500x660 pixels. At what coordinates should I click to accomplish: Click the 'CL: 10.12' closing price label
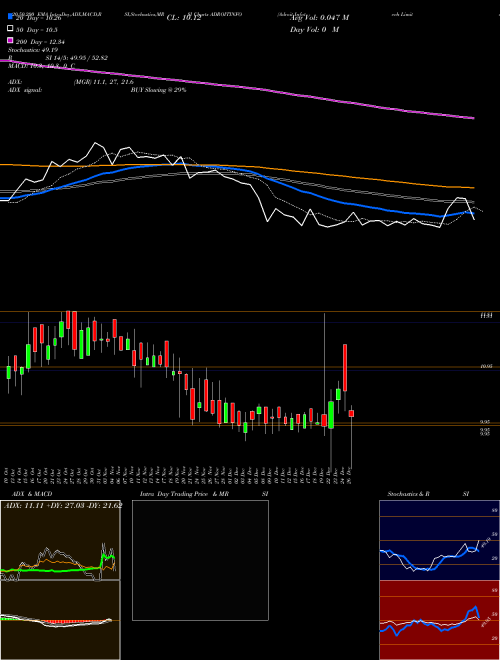[x=184, y=18]
